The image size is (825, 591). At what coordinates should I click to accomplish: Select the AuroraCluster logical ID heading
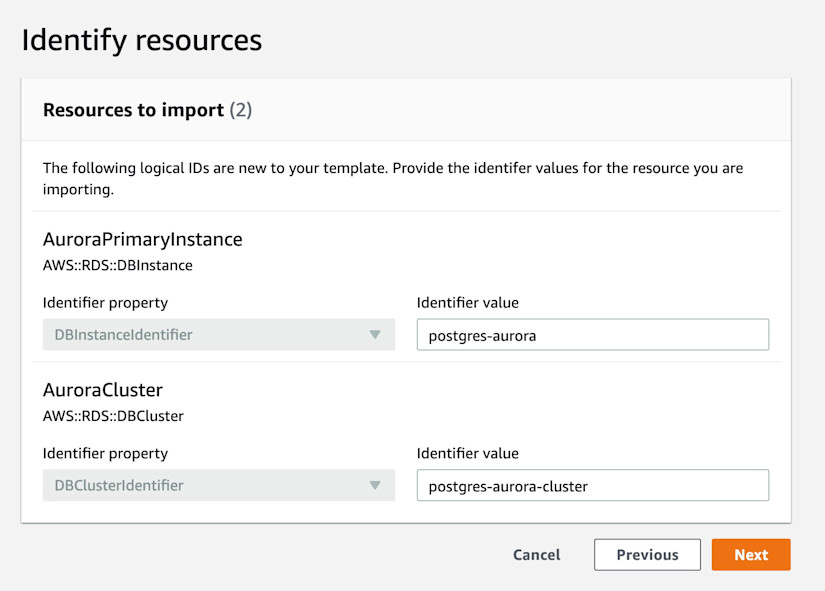pyautogui.click(x=103, y=390)
